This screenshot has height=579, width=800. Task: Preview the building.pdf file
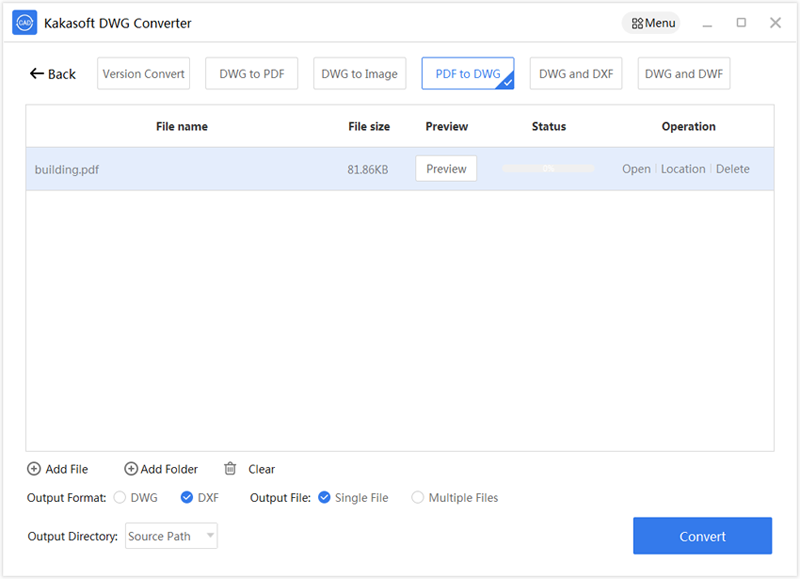tap(446, 168)
